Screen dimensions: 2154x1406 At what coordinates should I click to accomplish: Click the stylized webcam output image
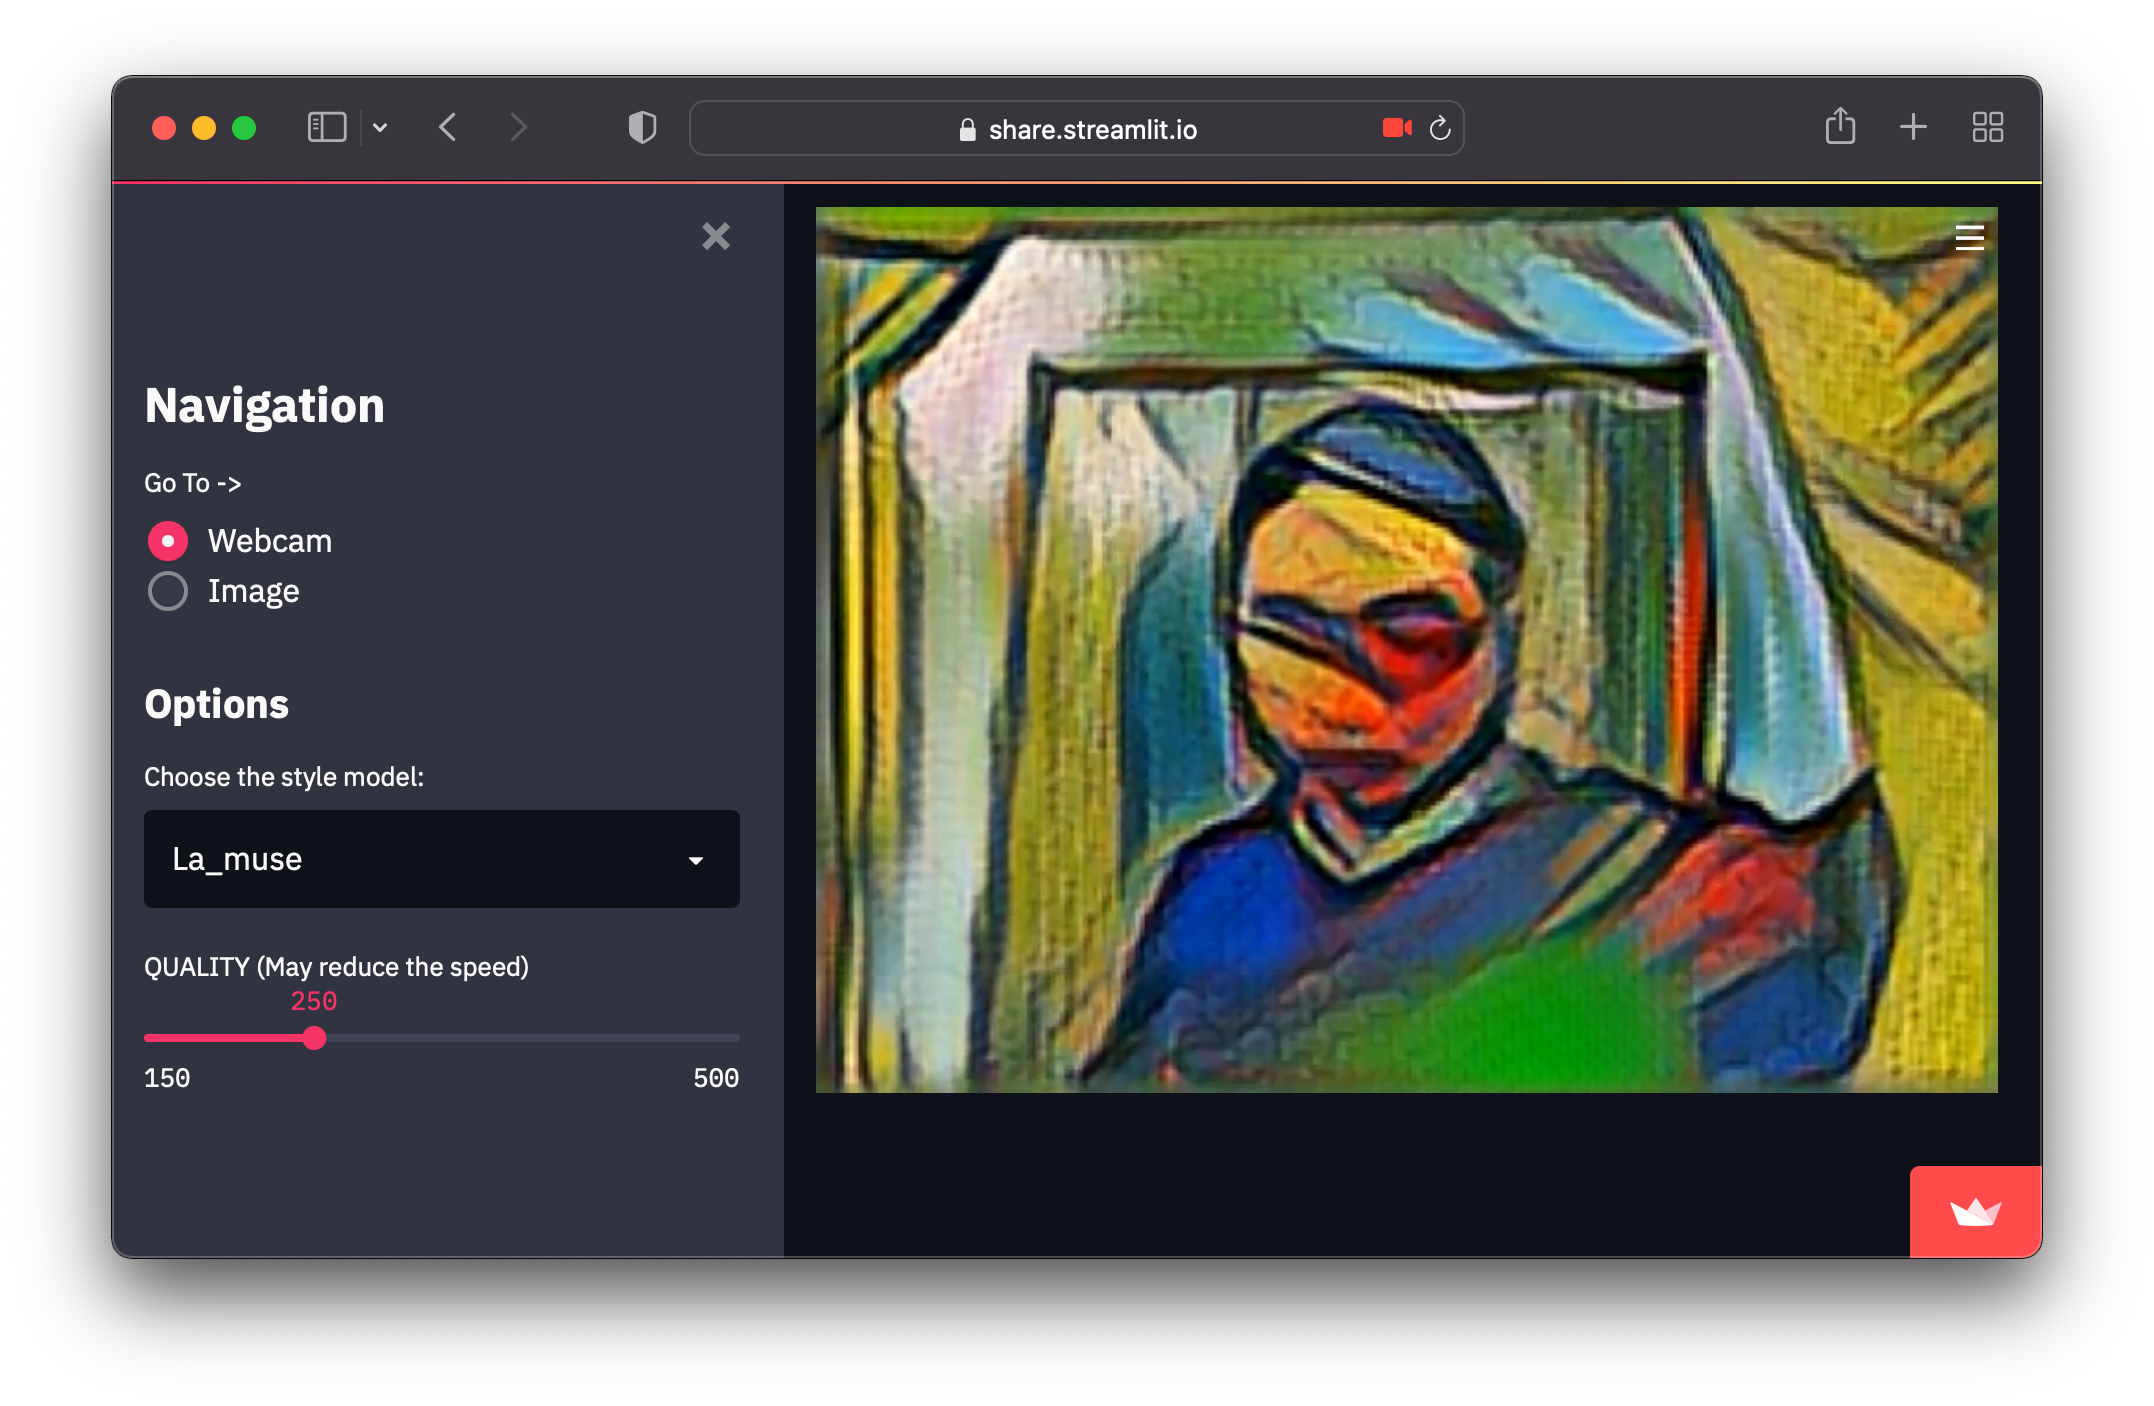pyautogui.click(x=1405, y=650)
